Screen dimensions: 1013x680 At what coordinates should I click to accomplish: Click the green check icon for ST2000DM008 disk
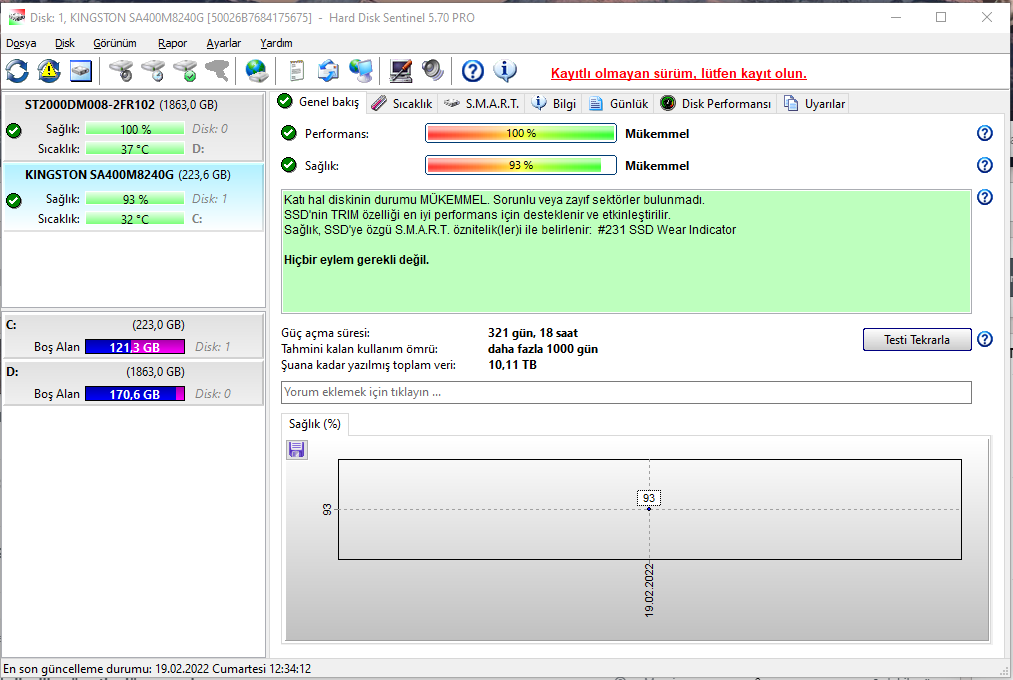[x=14, y=130]
